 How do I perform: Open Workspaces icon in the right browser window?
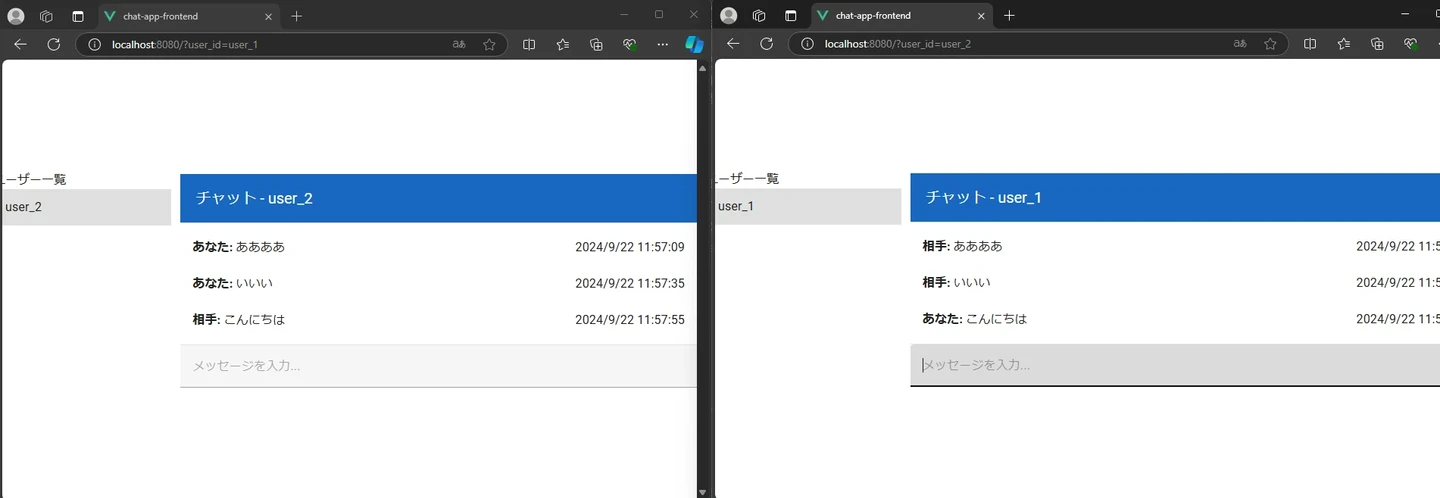(x=759, y=16)
